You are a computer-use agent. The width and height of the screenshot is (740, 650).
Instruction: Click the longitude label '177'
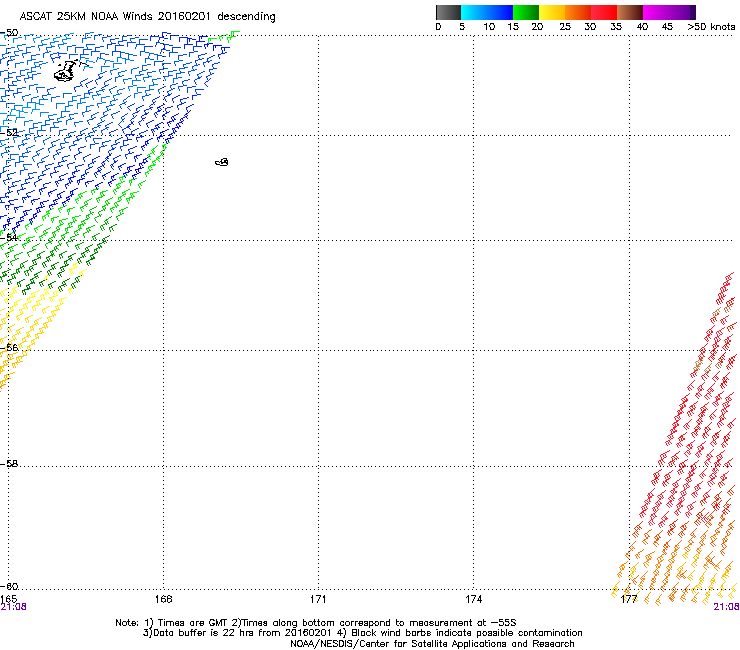pyautogui.click(x=629, y=599)
